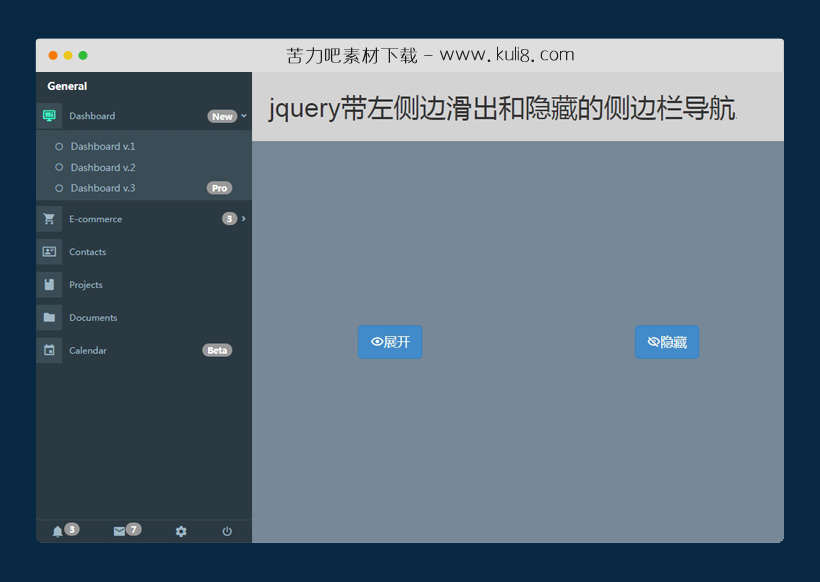Open notifications via the bell icon
The image size is (820, 582).
[58, 531]
